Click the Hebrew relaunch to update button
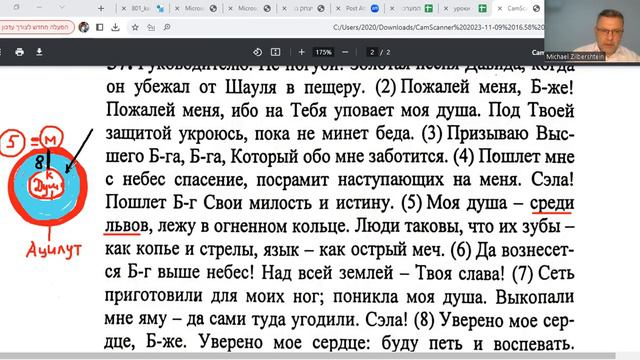This screenshot has width=640, height=360. click(x=37, y=27)
